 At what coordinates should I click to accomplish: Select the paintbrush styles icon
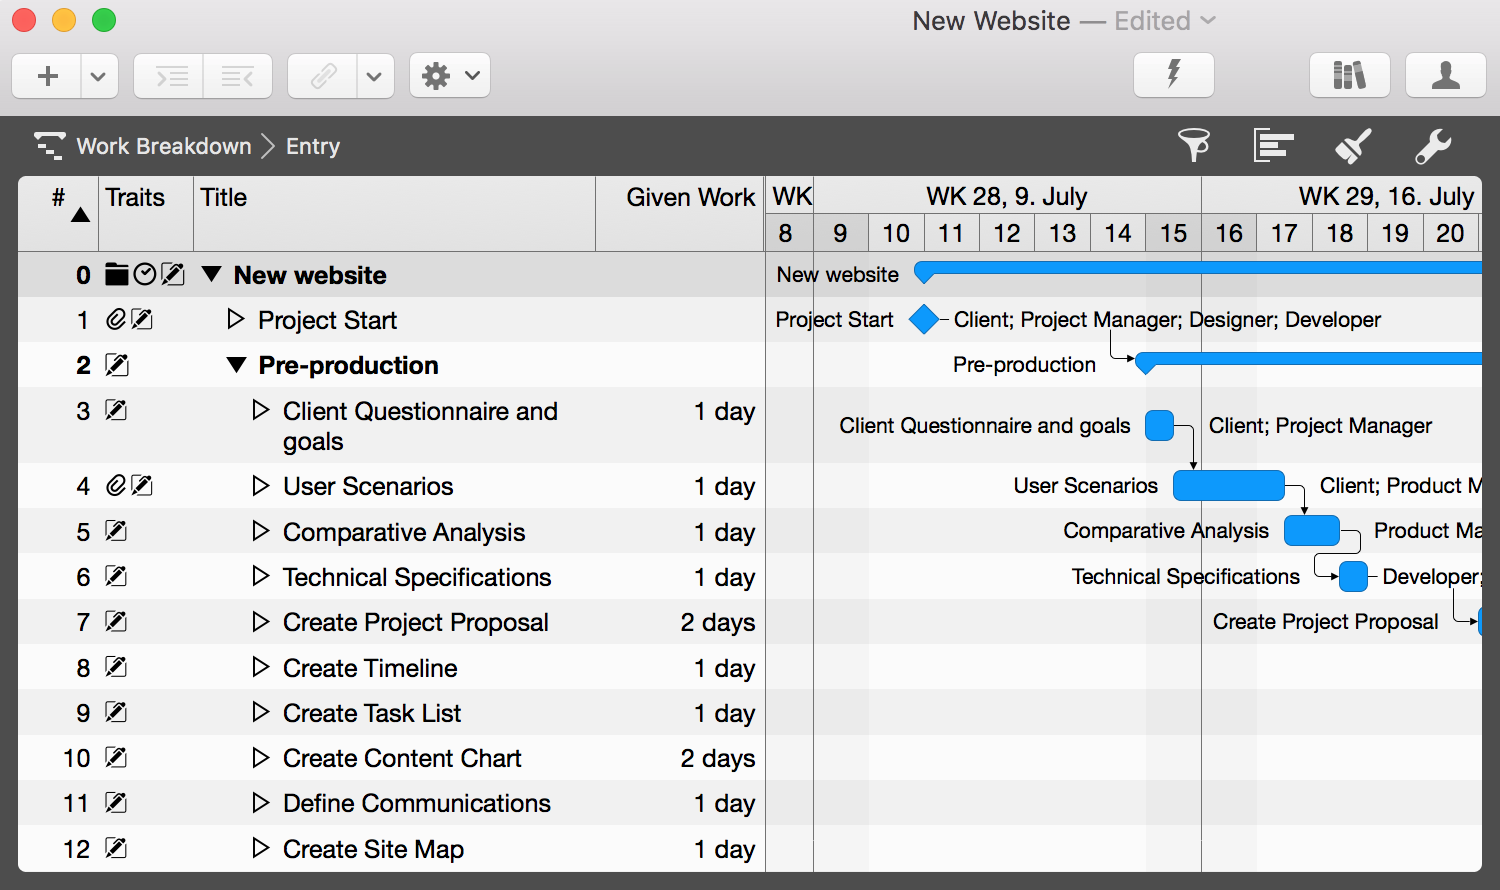(1353, 146)
